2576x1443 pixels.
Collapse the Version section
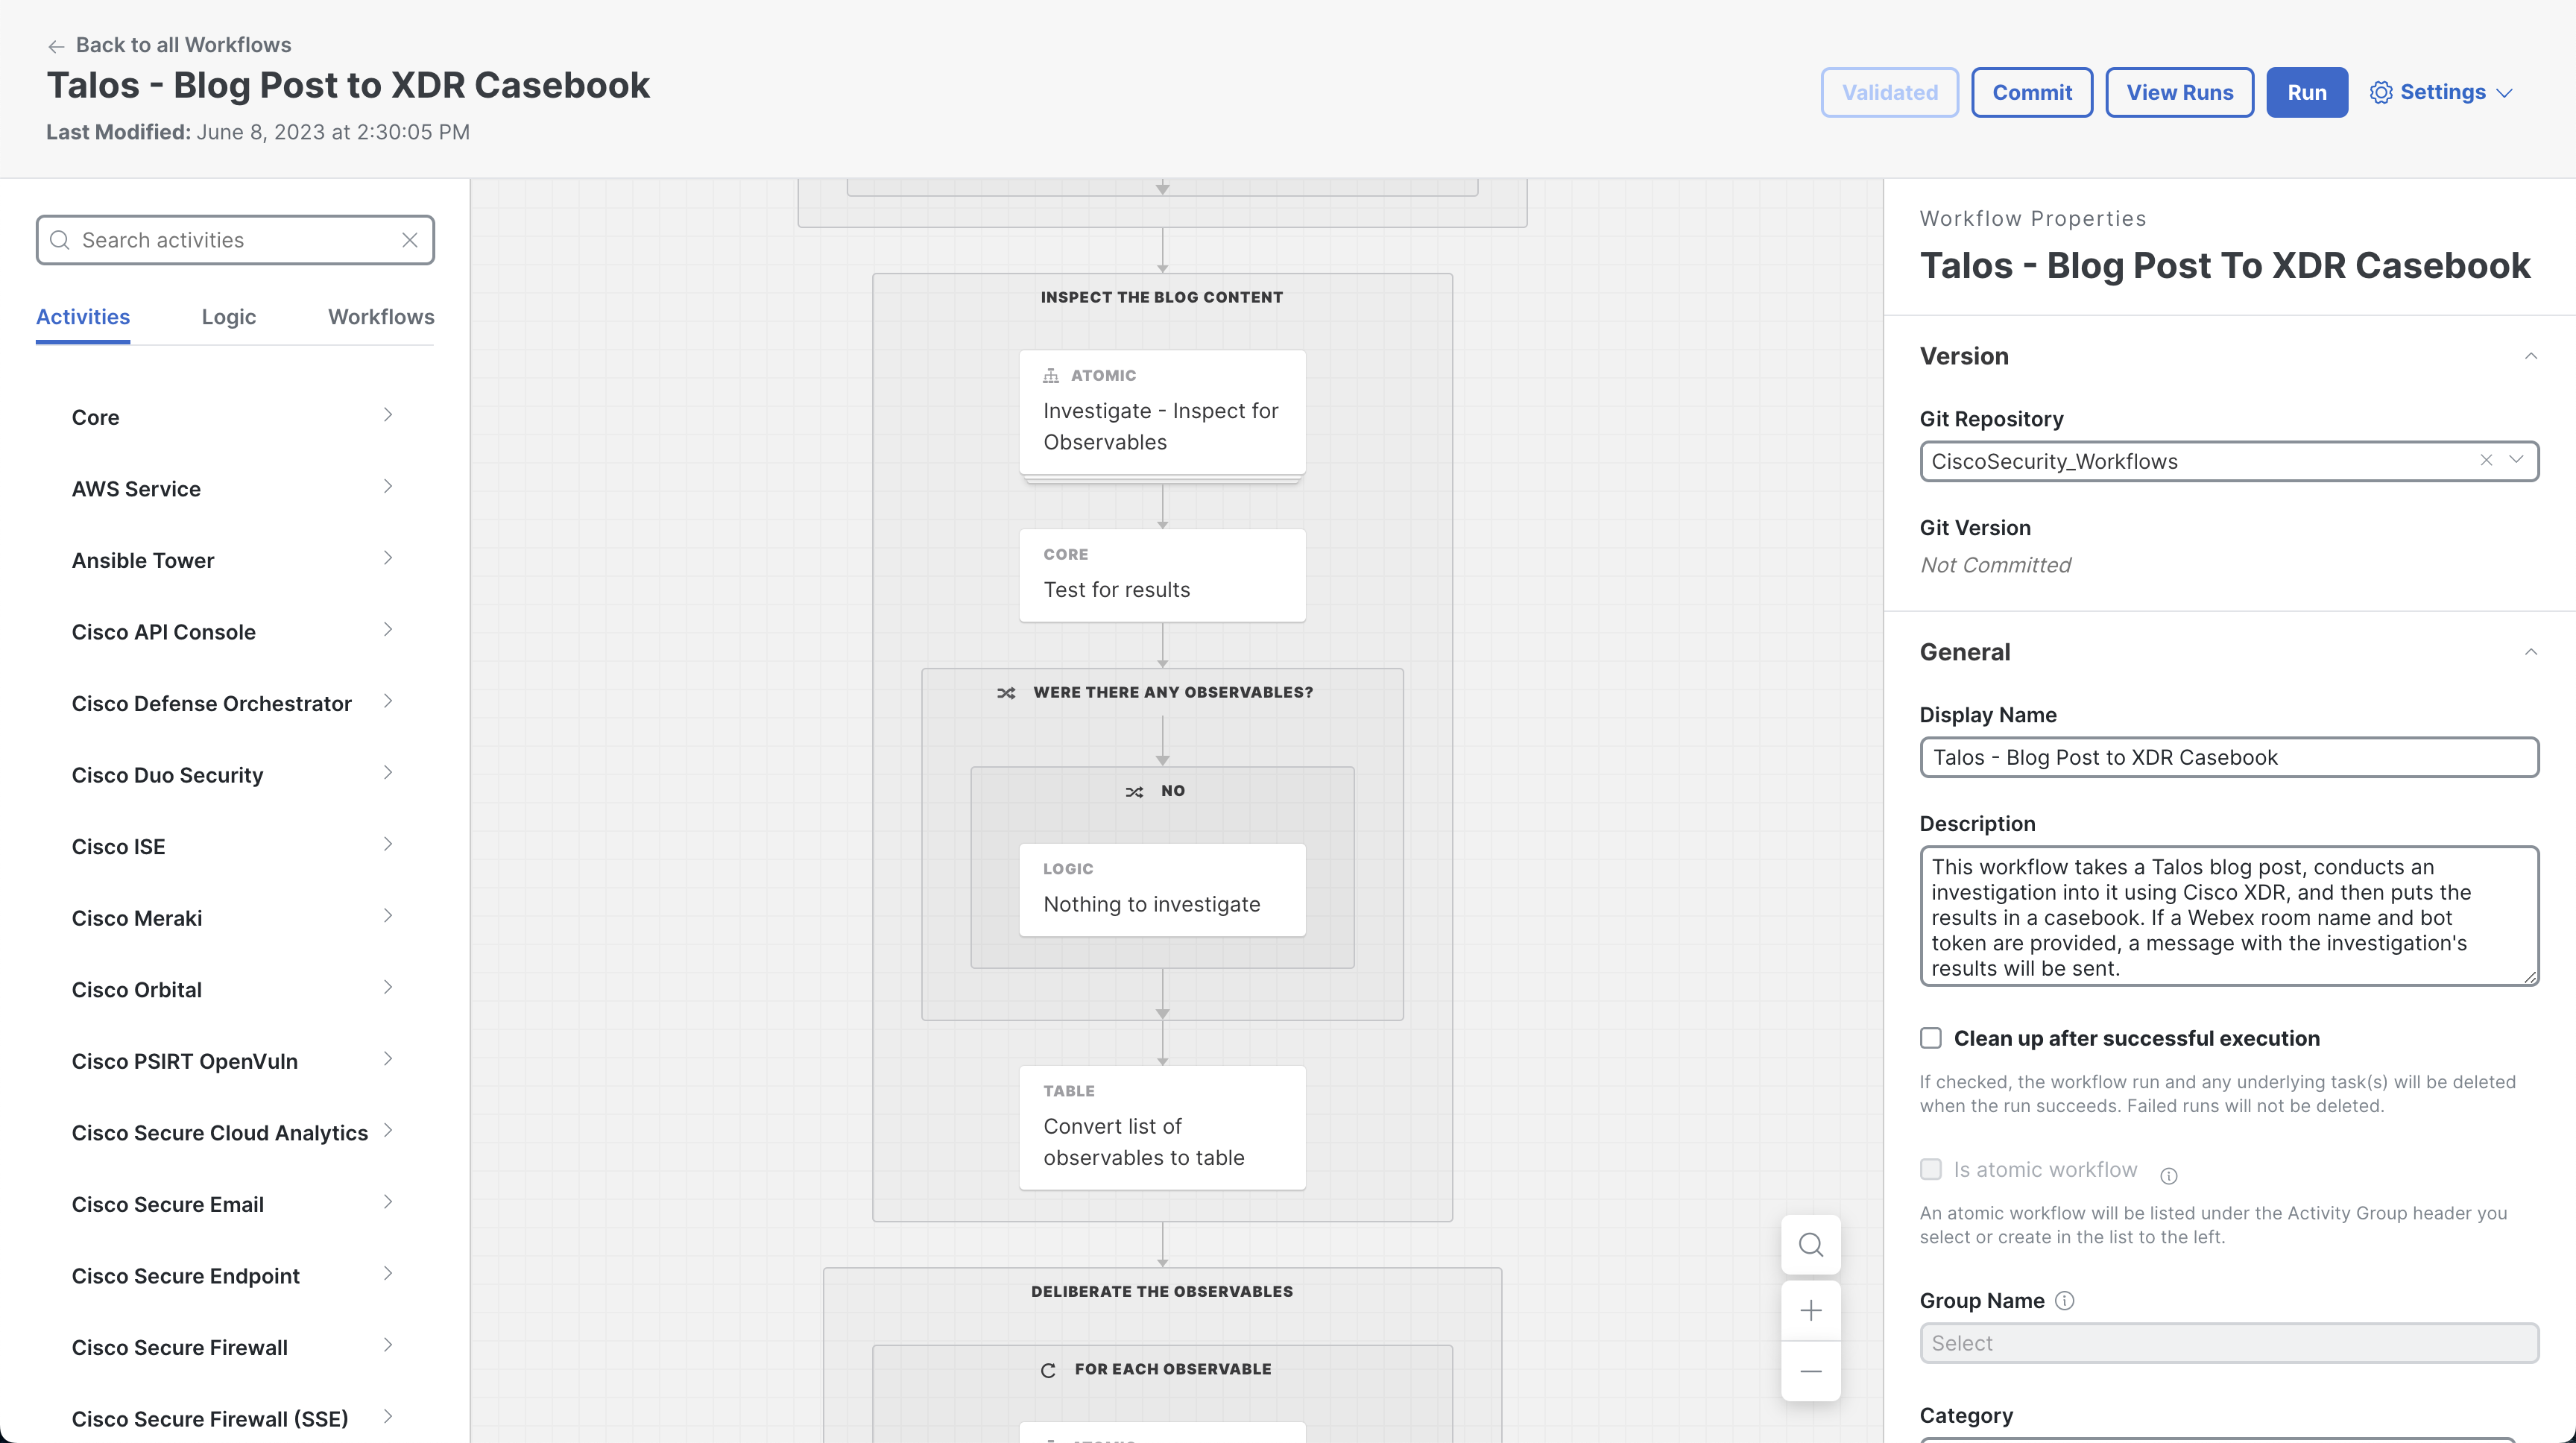[x=2531, y=356]
